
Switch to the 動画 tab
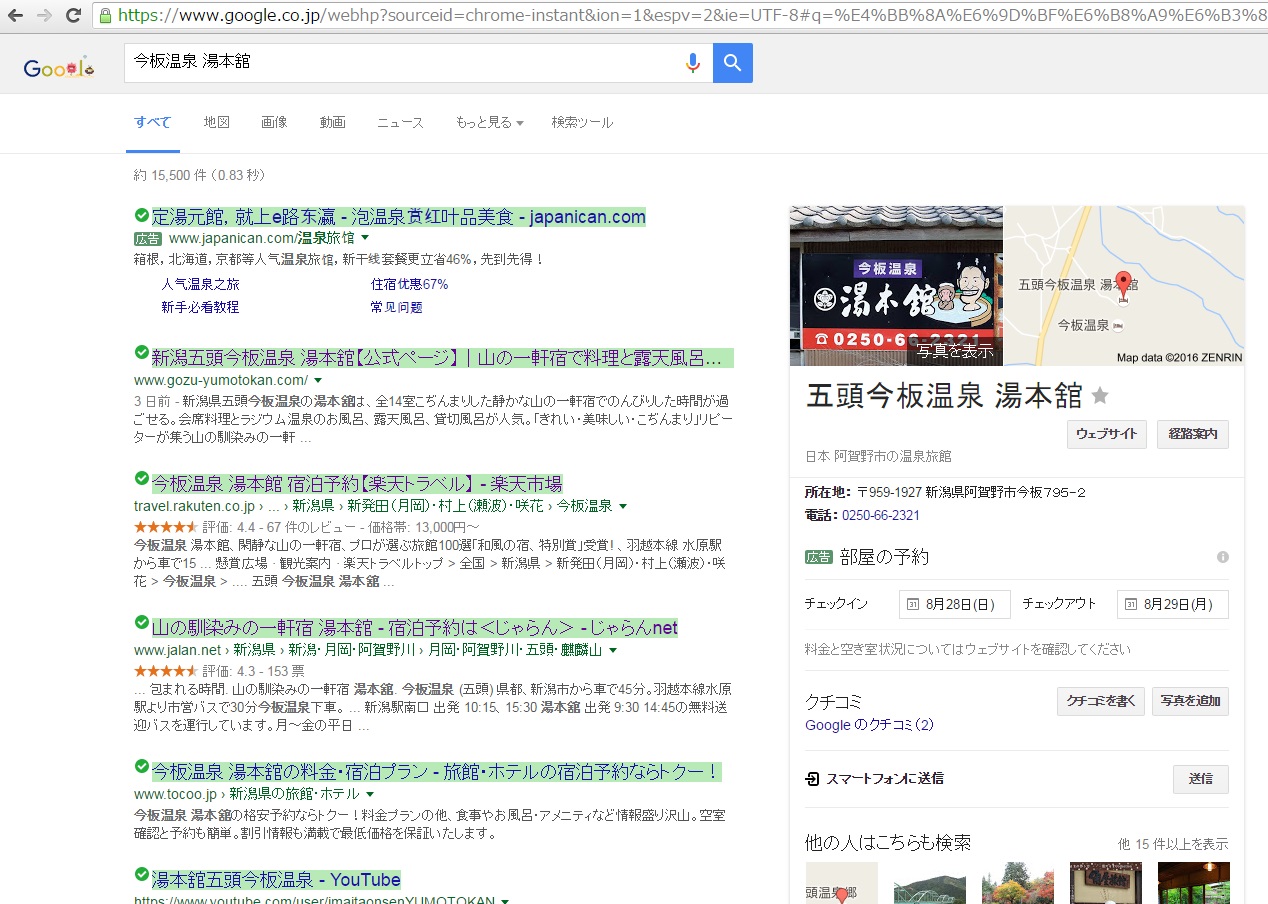coord(333,122)
